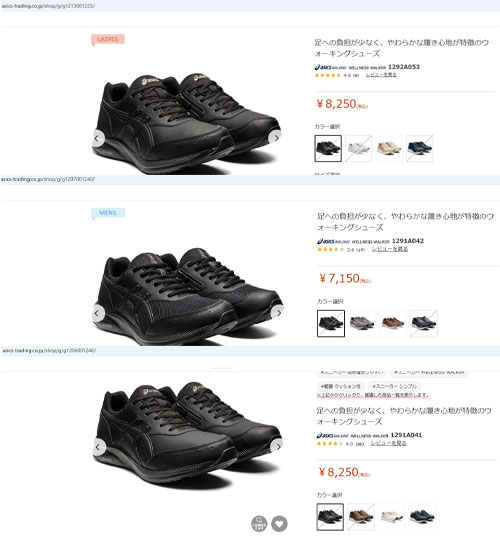Show previous image of ladies 1292A053 shoe
The height and width of the screenshot is (547, 500).
pos(97,138)
